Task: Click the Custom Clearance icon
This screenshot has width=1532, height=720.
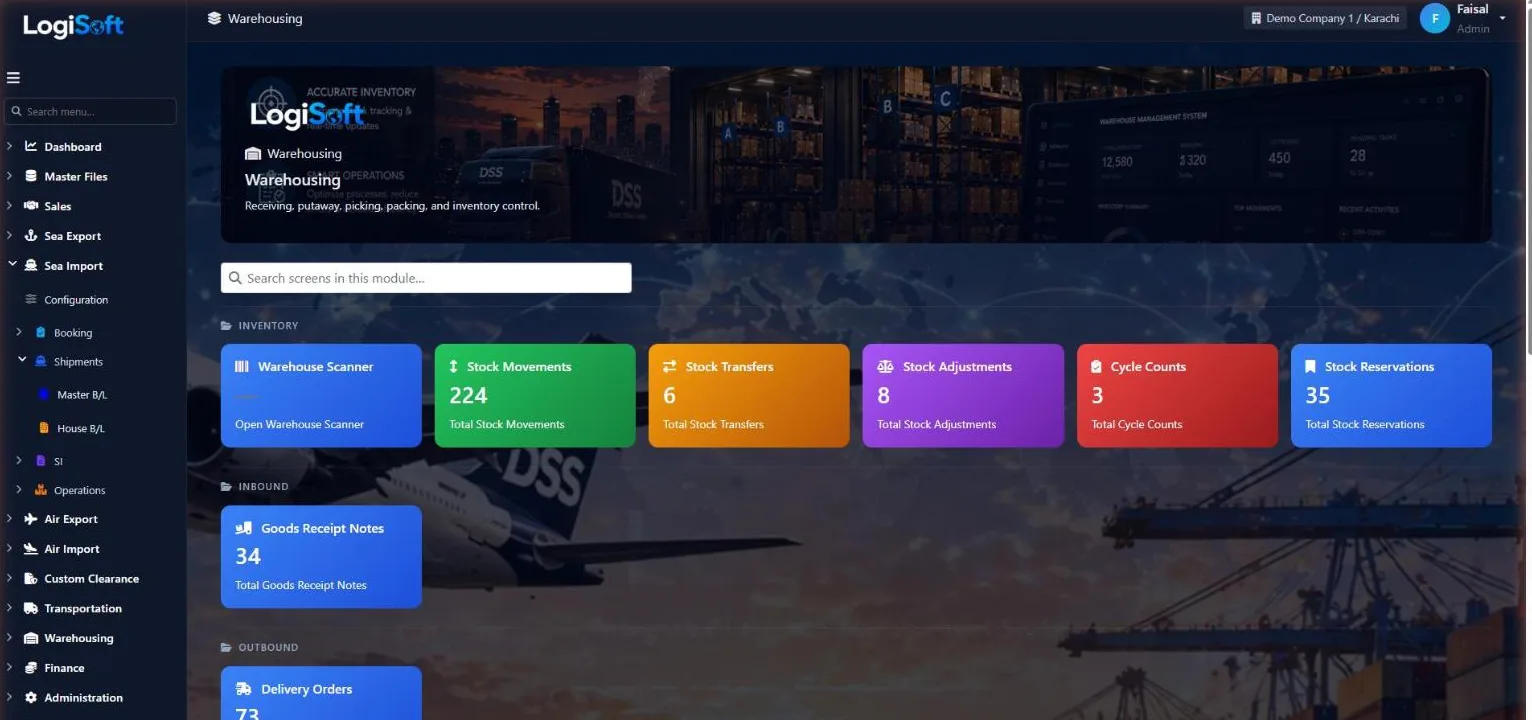Action: (31, 578)
